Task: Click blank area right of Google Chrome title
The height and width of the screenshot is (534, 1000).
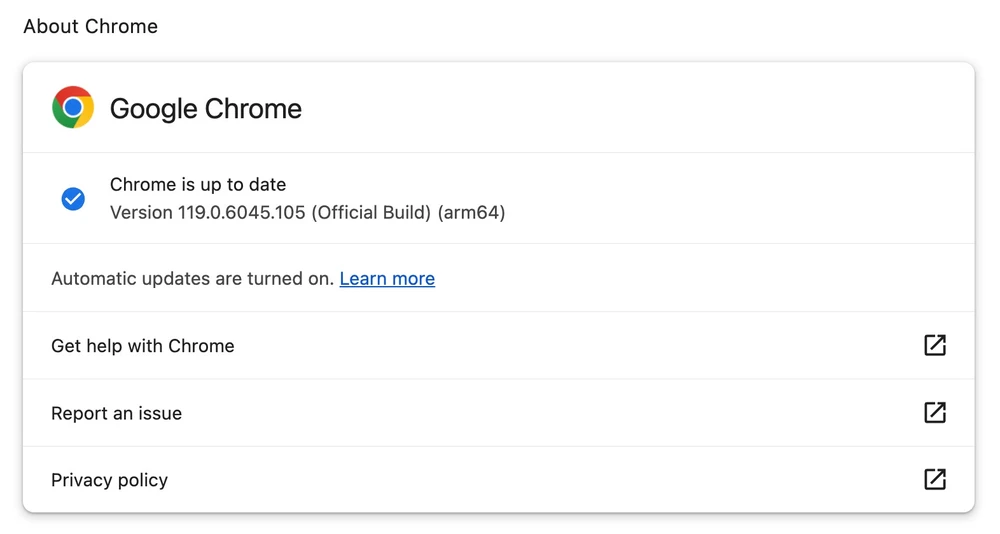Action: click(620, 109)
